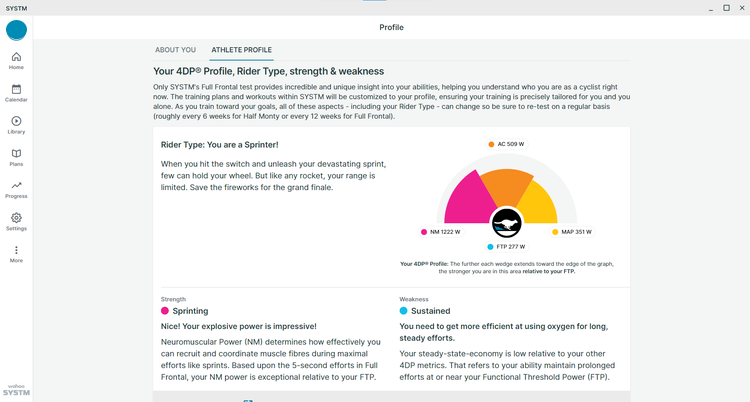
Task: Click the pink Sprinting strength dot
Action: (x=165, y=311)
